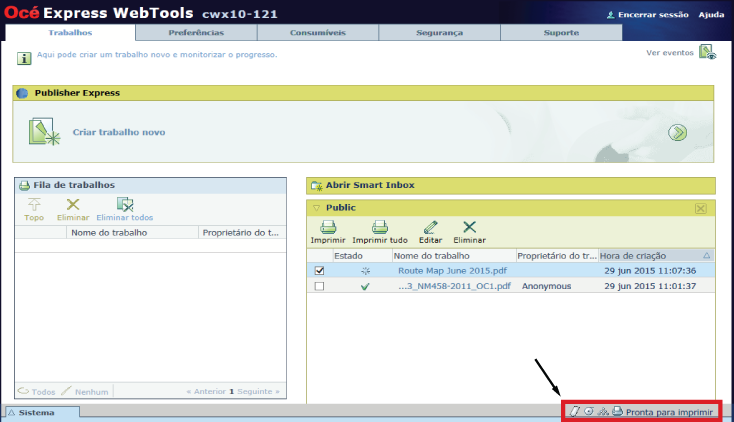Screen dimensions: 734x422
Task: Sort Public inbox by Nome do trabalho
Action: click(454, 256)
